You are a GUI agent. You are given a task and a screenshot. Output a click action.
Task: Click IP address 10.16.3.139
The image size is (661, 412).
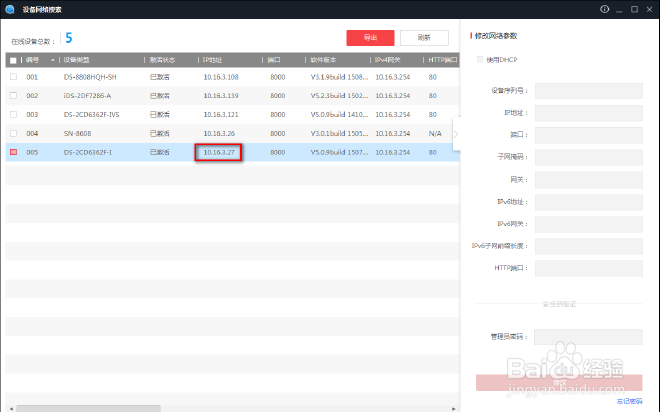[x=221, y=96]
